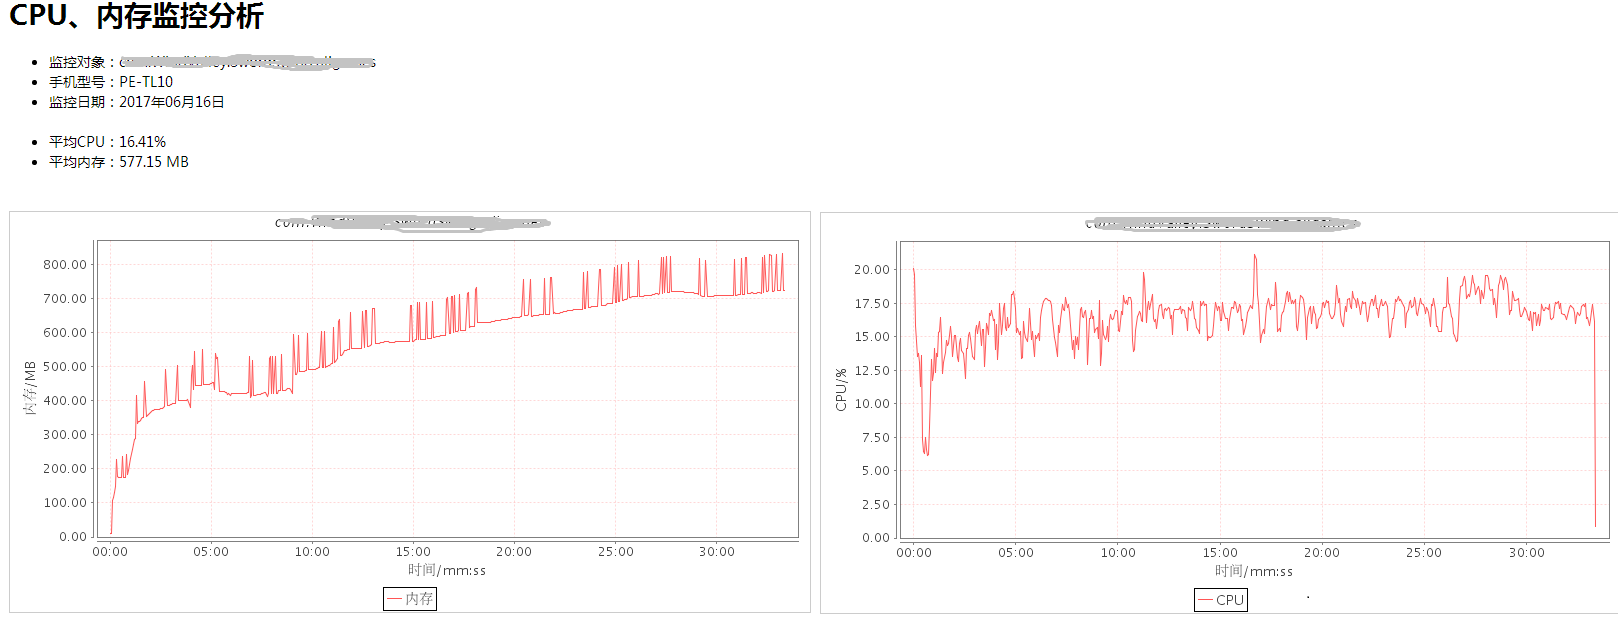Click 时间/mm:ss axis label under memory chart
Screen dimensions: 1618x619
coord(446,570)
